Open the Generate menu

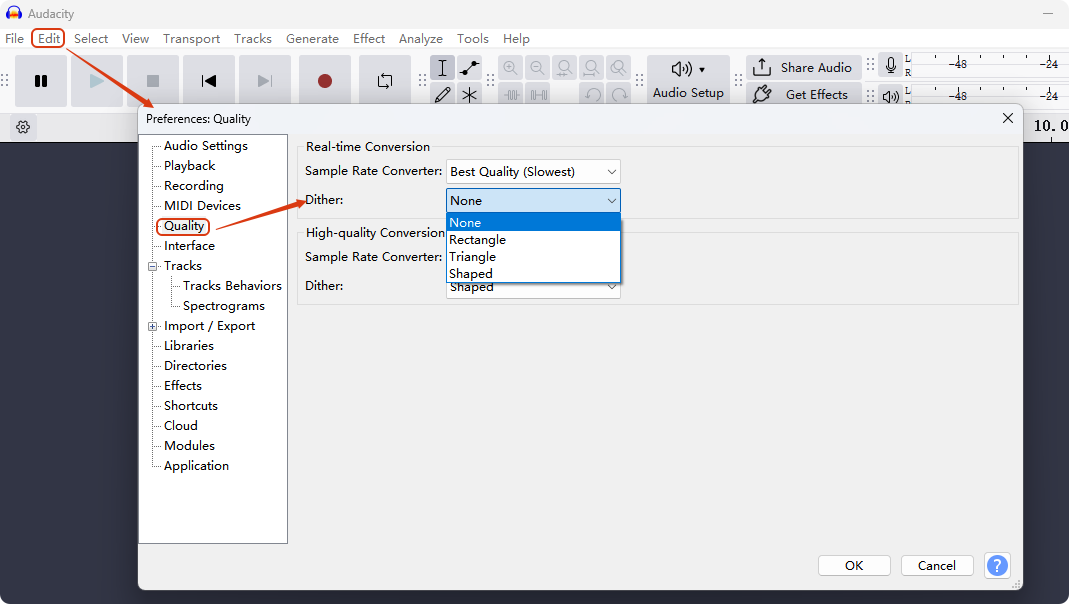(x=312, y=39)
